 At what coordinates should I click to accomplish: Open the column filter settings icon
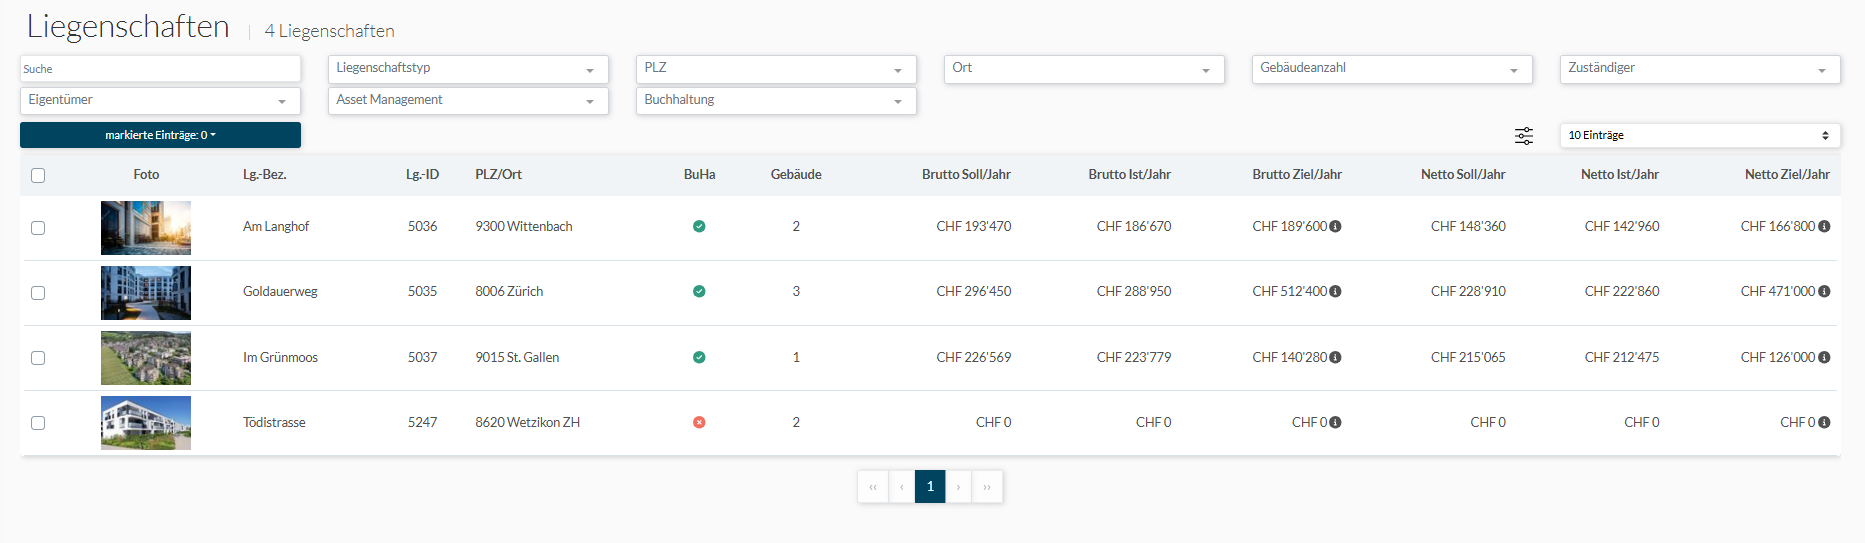pyautogui.click(x=1523, y=136)
